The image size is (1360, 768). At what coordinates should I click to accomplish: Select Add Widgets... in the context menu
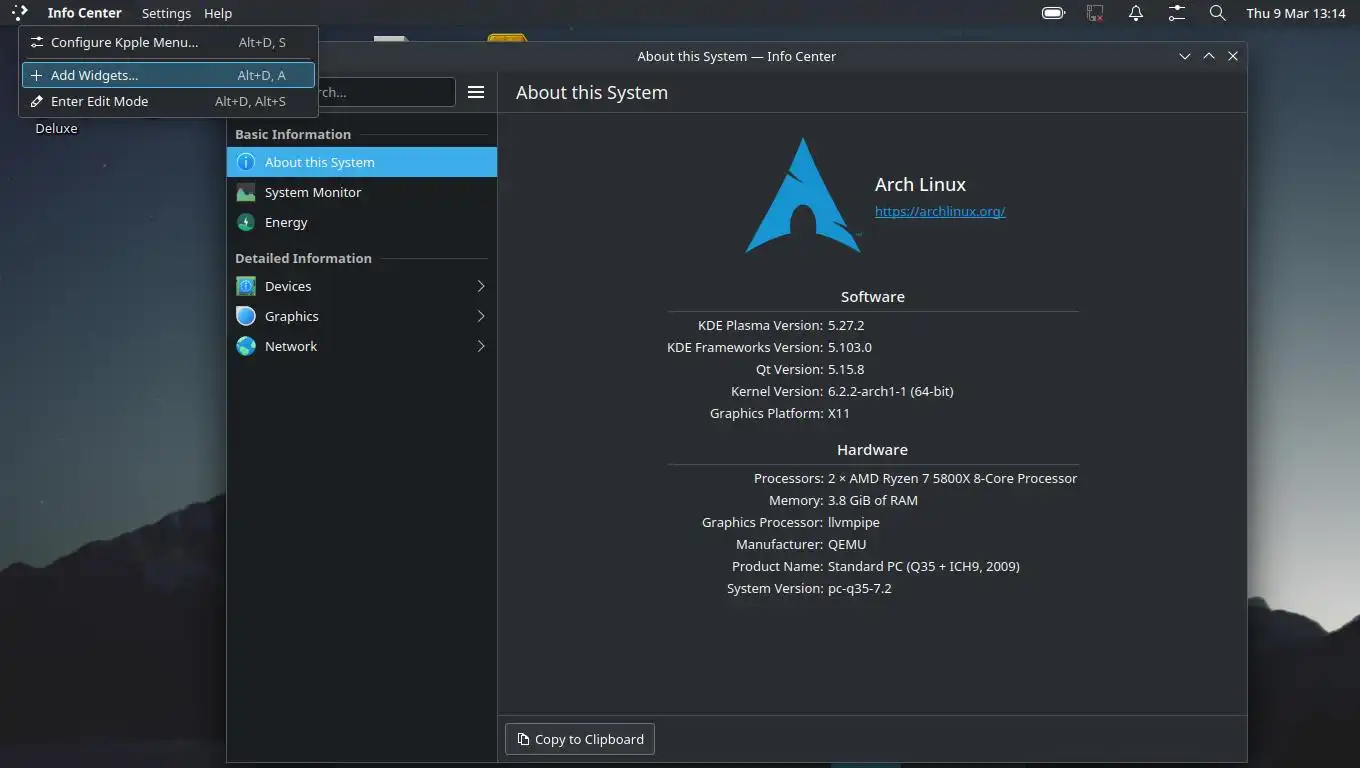coord(168,75)
